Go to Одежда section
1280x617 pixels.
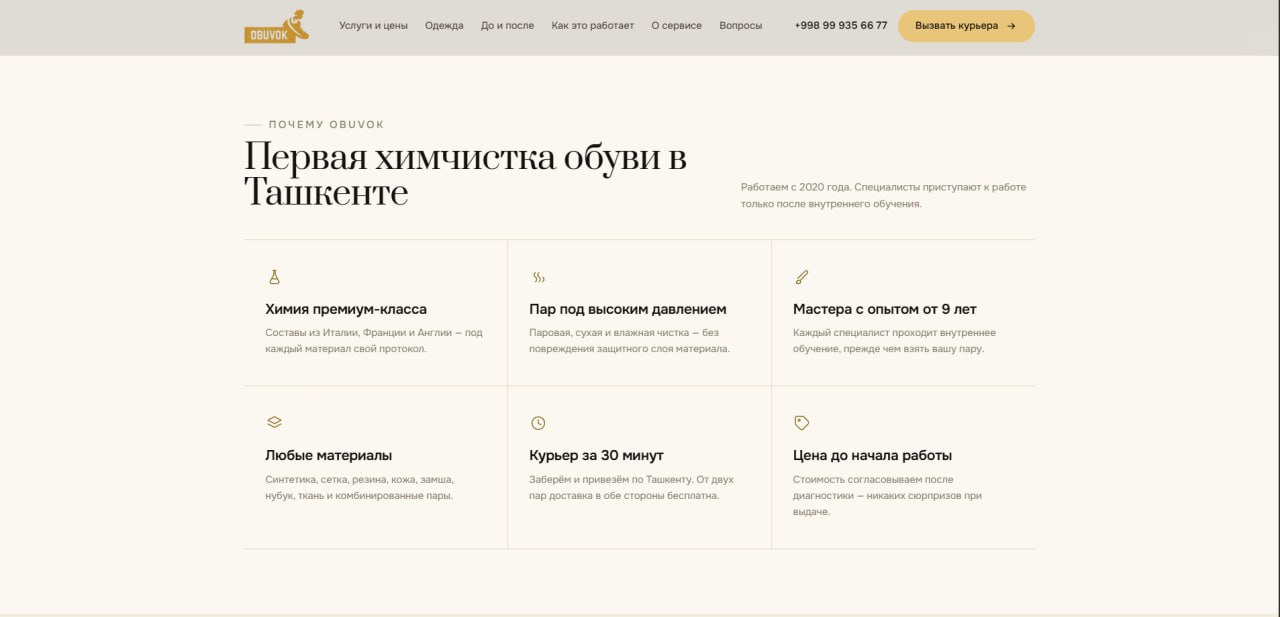click(x=444, y=26)
